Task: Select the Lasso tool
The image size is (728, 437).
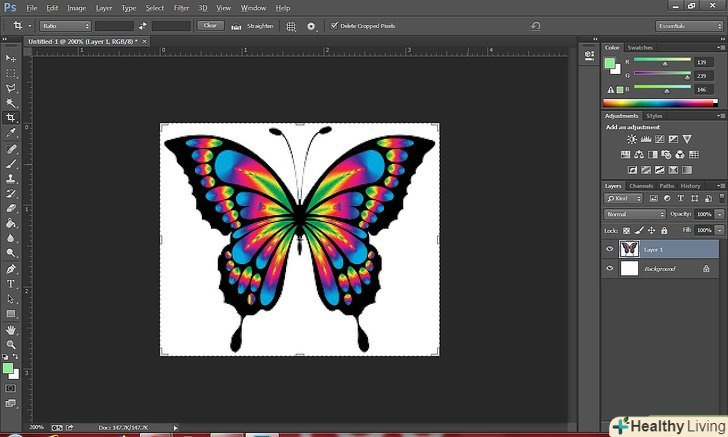Action: [11, 88]
